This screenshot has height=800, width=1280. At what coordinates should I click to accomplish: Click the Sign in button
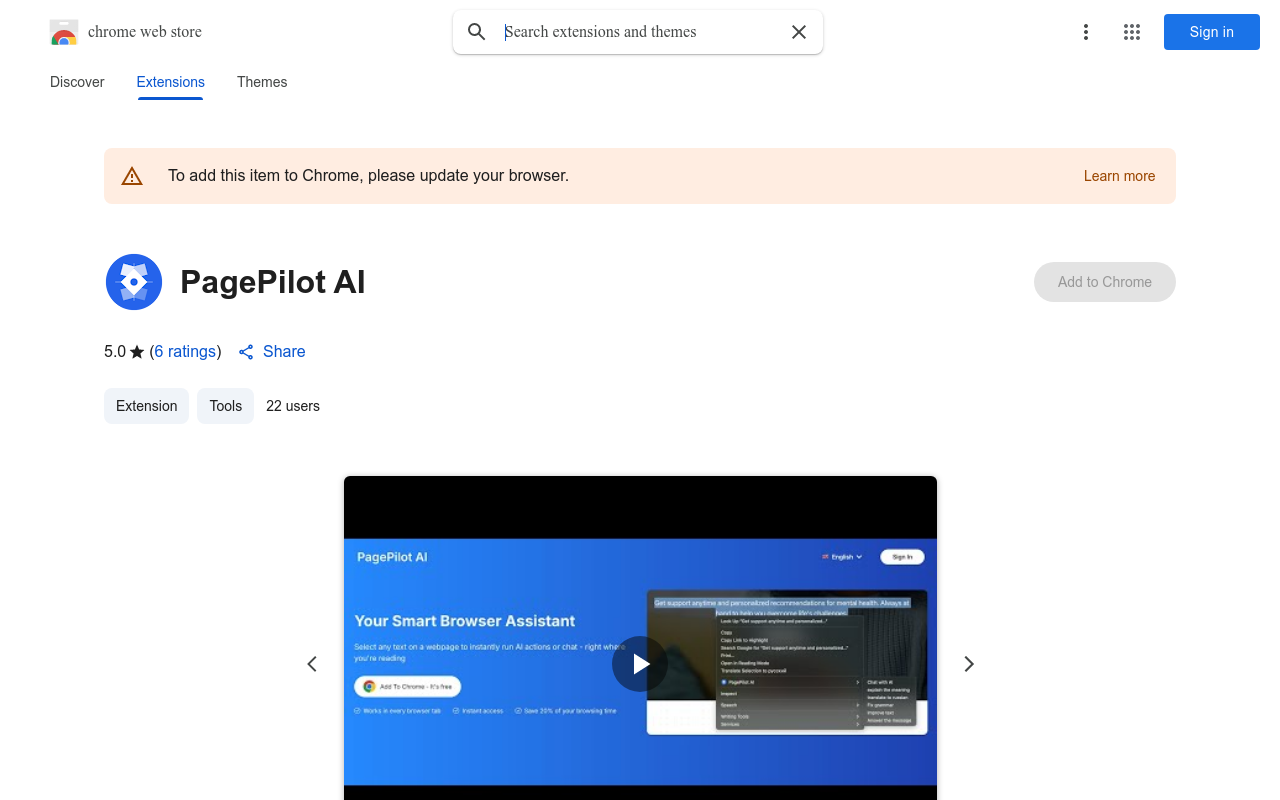pos(1212,32)
